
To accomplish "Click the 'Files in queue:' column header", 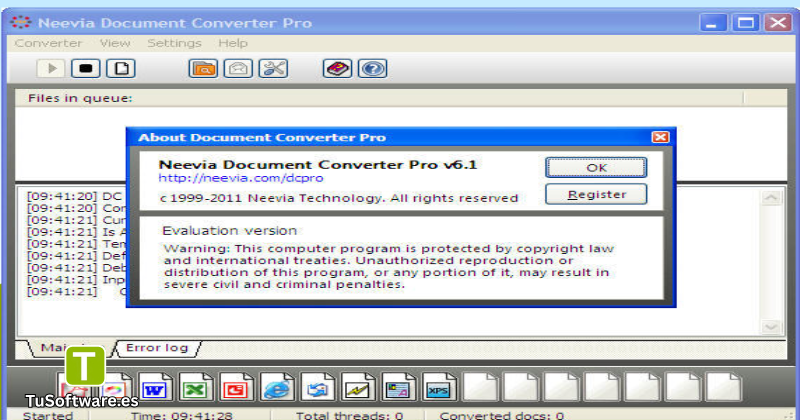I will coord(379,98).
